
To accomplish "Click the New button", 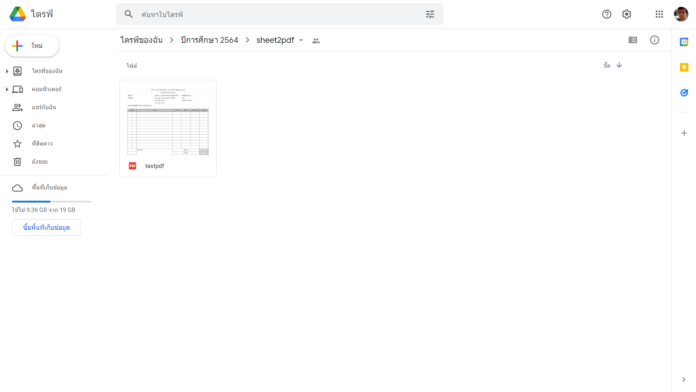I will click(x=32, y=46).
